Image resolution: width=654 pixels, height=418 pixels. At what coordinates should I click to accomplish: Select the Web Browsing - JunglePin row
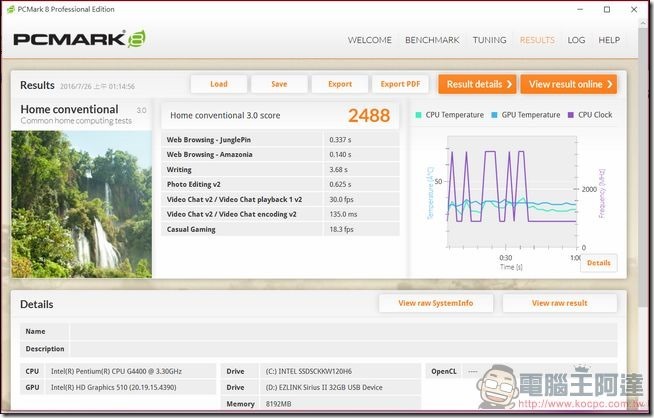280,139
